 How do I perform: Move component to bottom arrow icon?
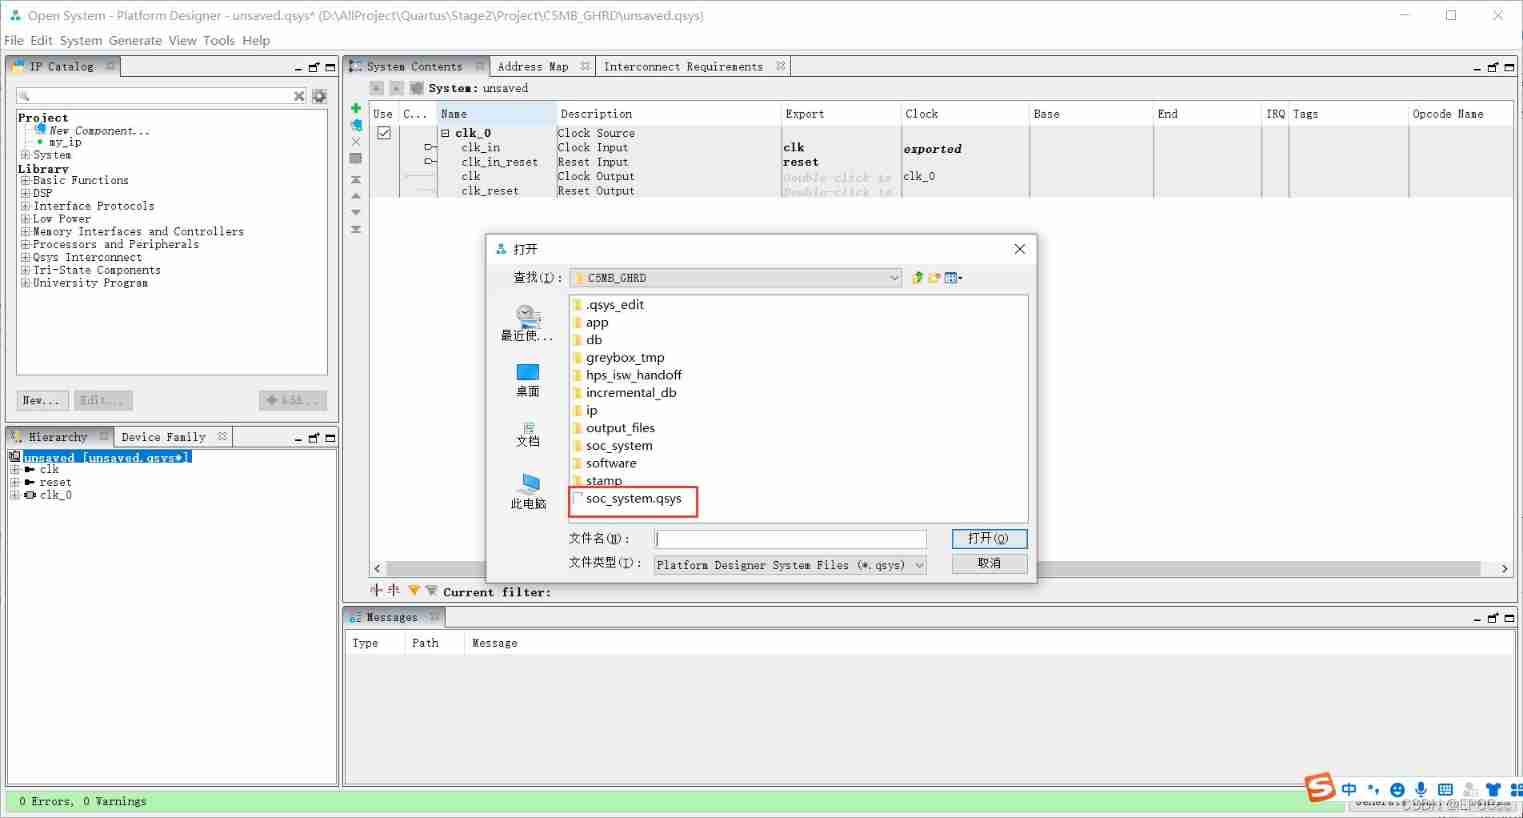coord(355,230)
